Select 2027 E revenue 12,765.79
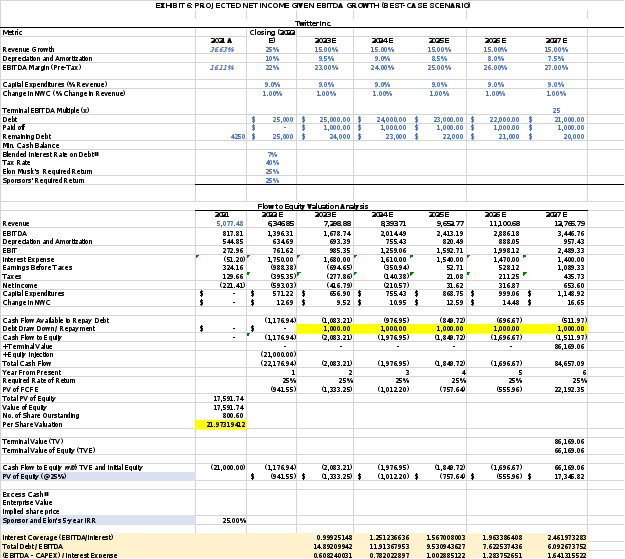Screen dimensions: 625x559 [x=569, y=224]
